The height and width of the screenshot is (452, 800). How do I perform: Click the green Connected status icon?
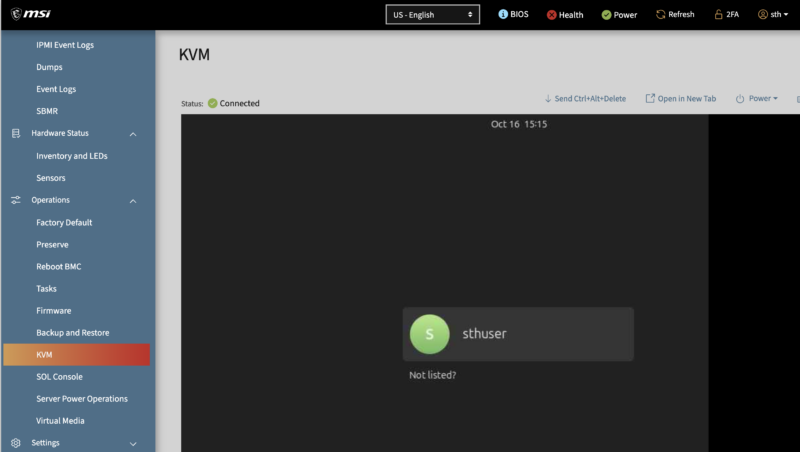pos(212,103)
